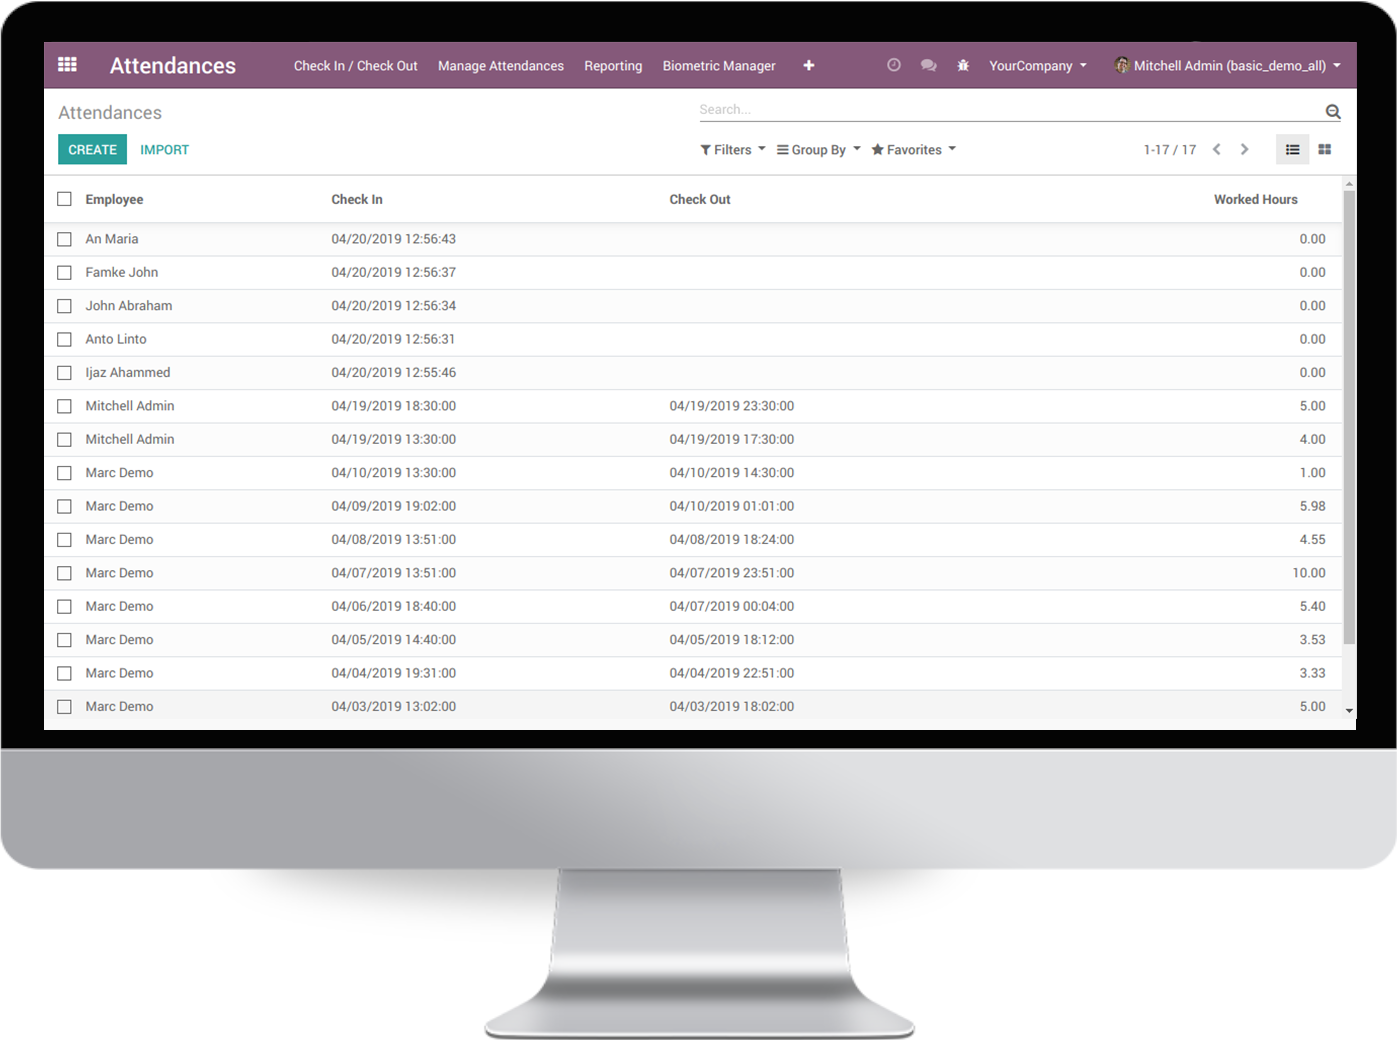Open the Group By dropdown
Image resolution: width=1398 pixels, height=1040 pixels.
pyautogui.click(x=819, y=150)
